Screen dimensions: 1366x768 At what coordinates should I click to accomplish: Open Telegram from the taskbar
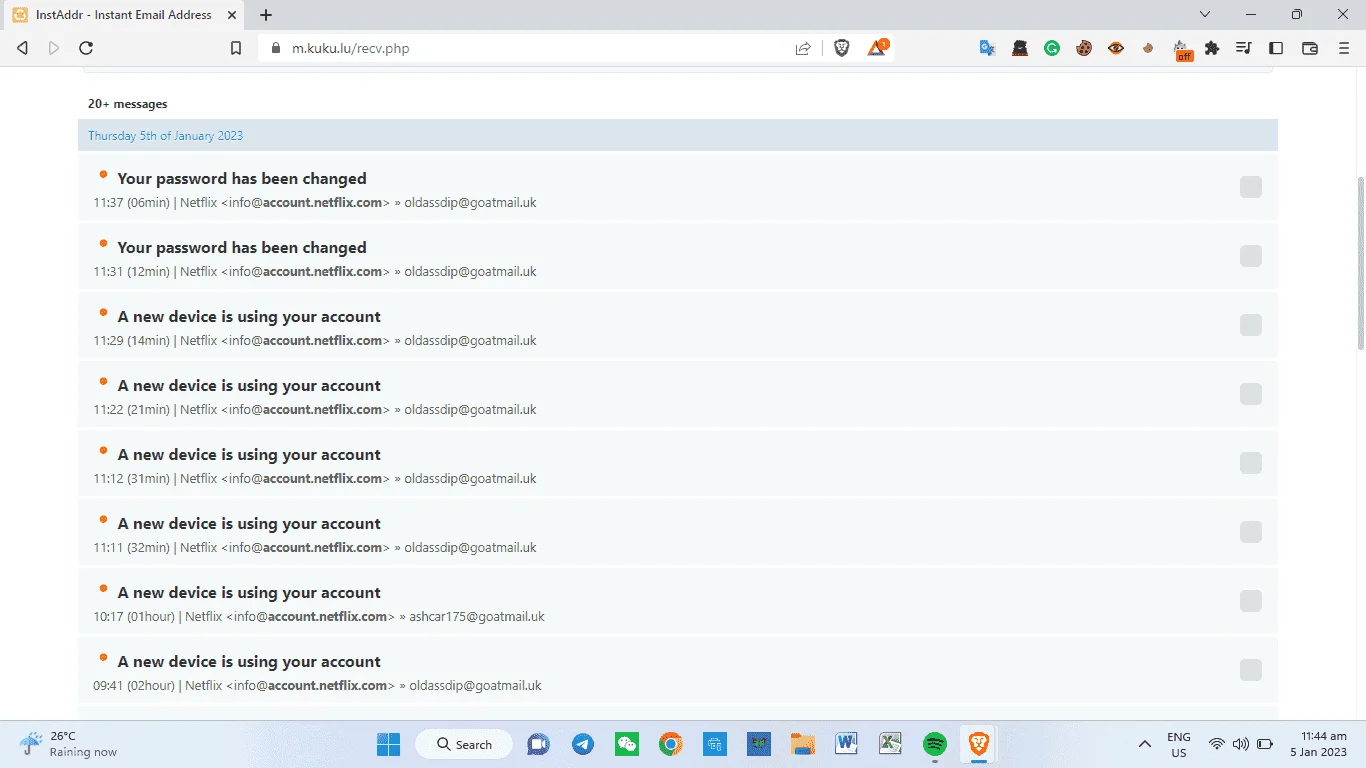tap(583, 744)
